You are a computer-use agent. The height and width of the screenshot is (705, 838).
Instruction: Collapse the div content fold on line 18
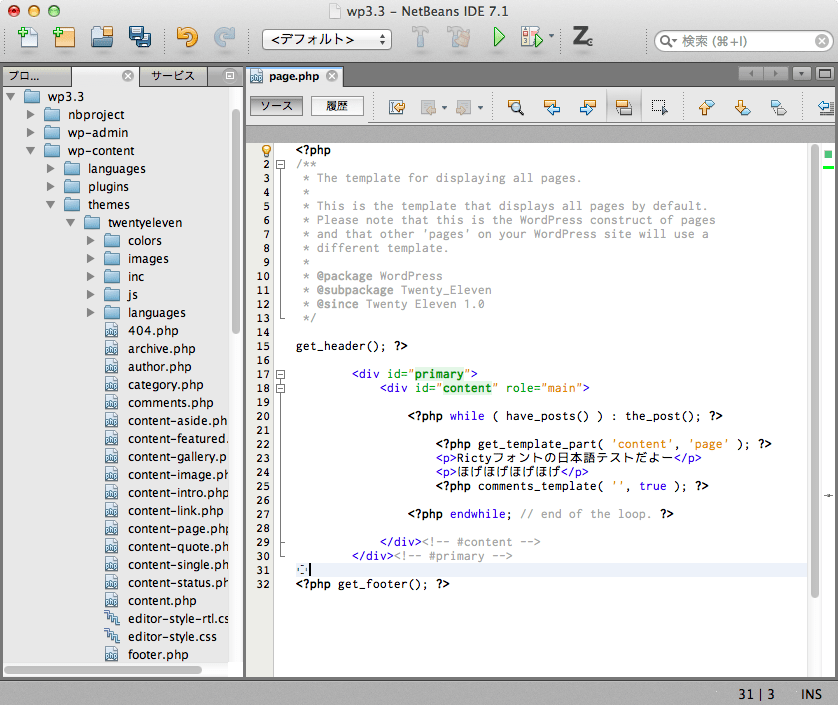[280, 388]
